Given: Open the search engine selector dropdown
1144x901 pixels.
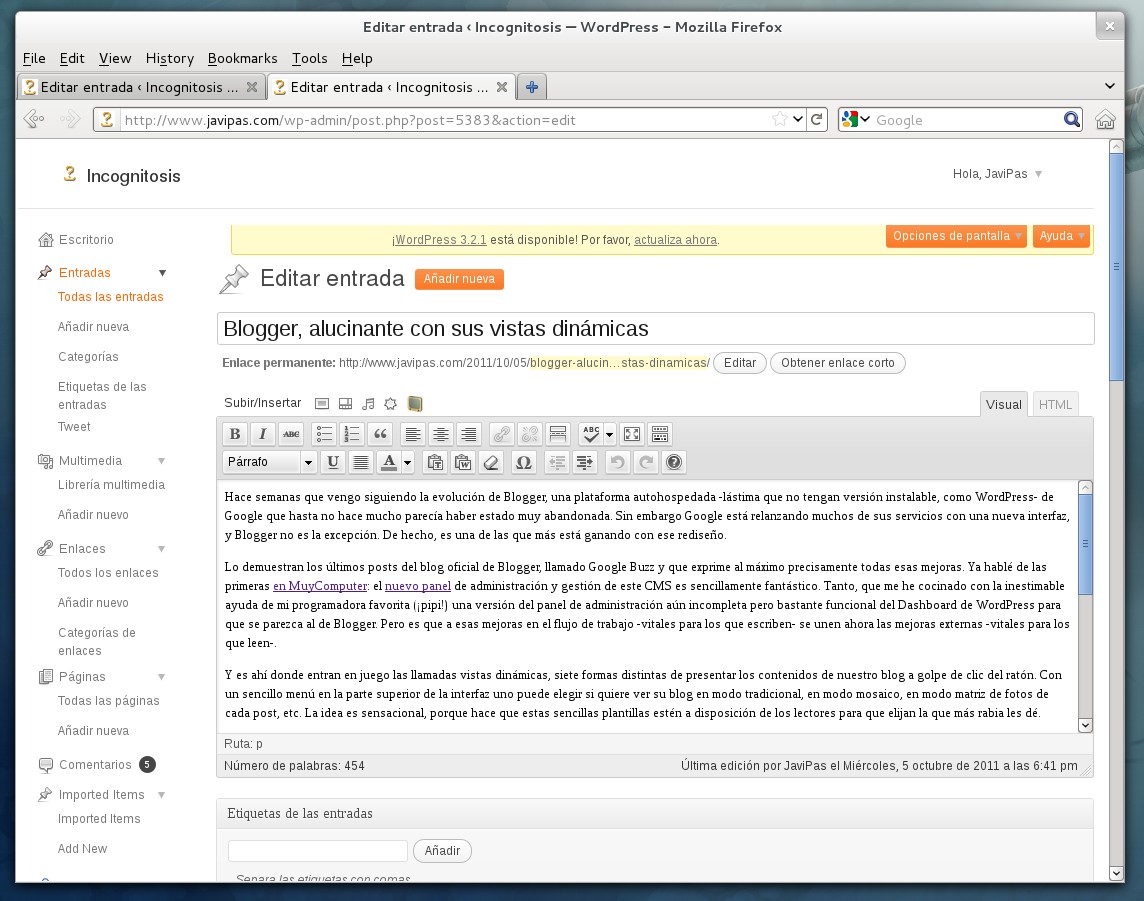Looking at the screenshot, I should pyautogui.click(x=855, y=120).
